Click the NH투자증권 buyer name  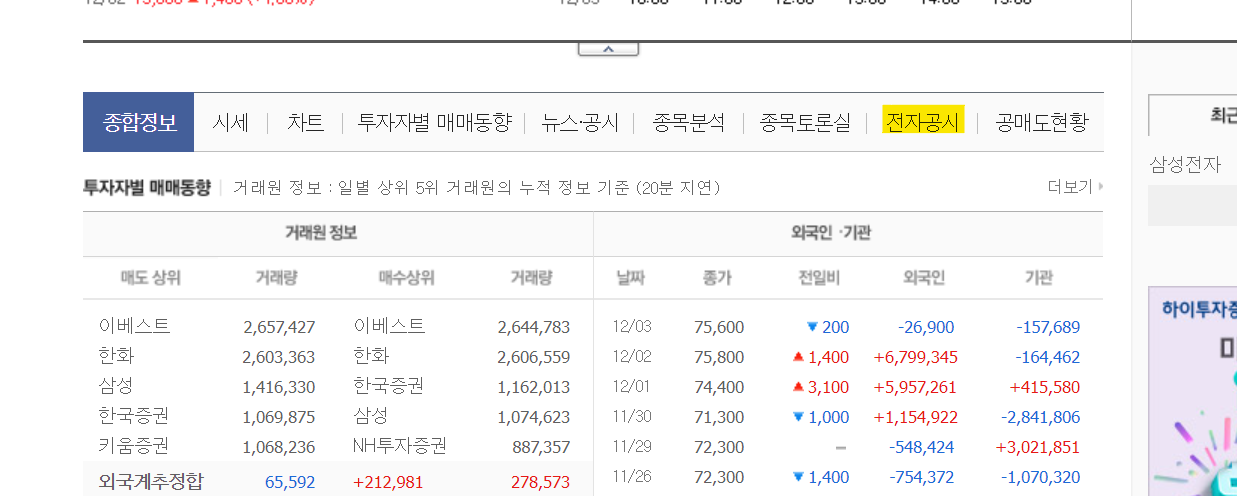tap(399, 446)
